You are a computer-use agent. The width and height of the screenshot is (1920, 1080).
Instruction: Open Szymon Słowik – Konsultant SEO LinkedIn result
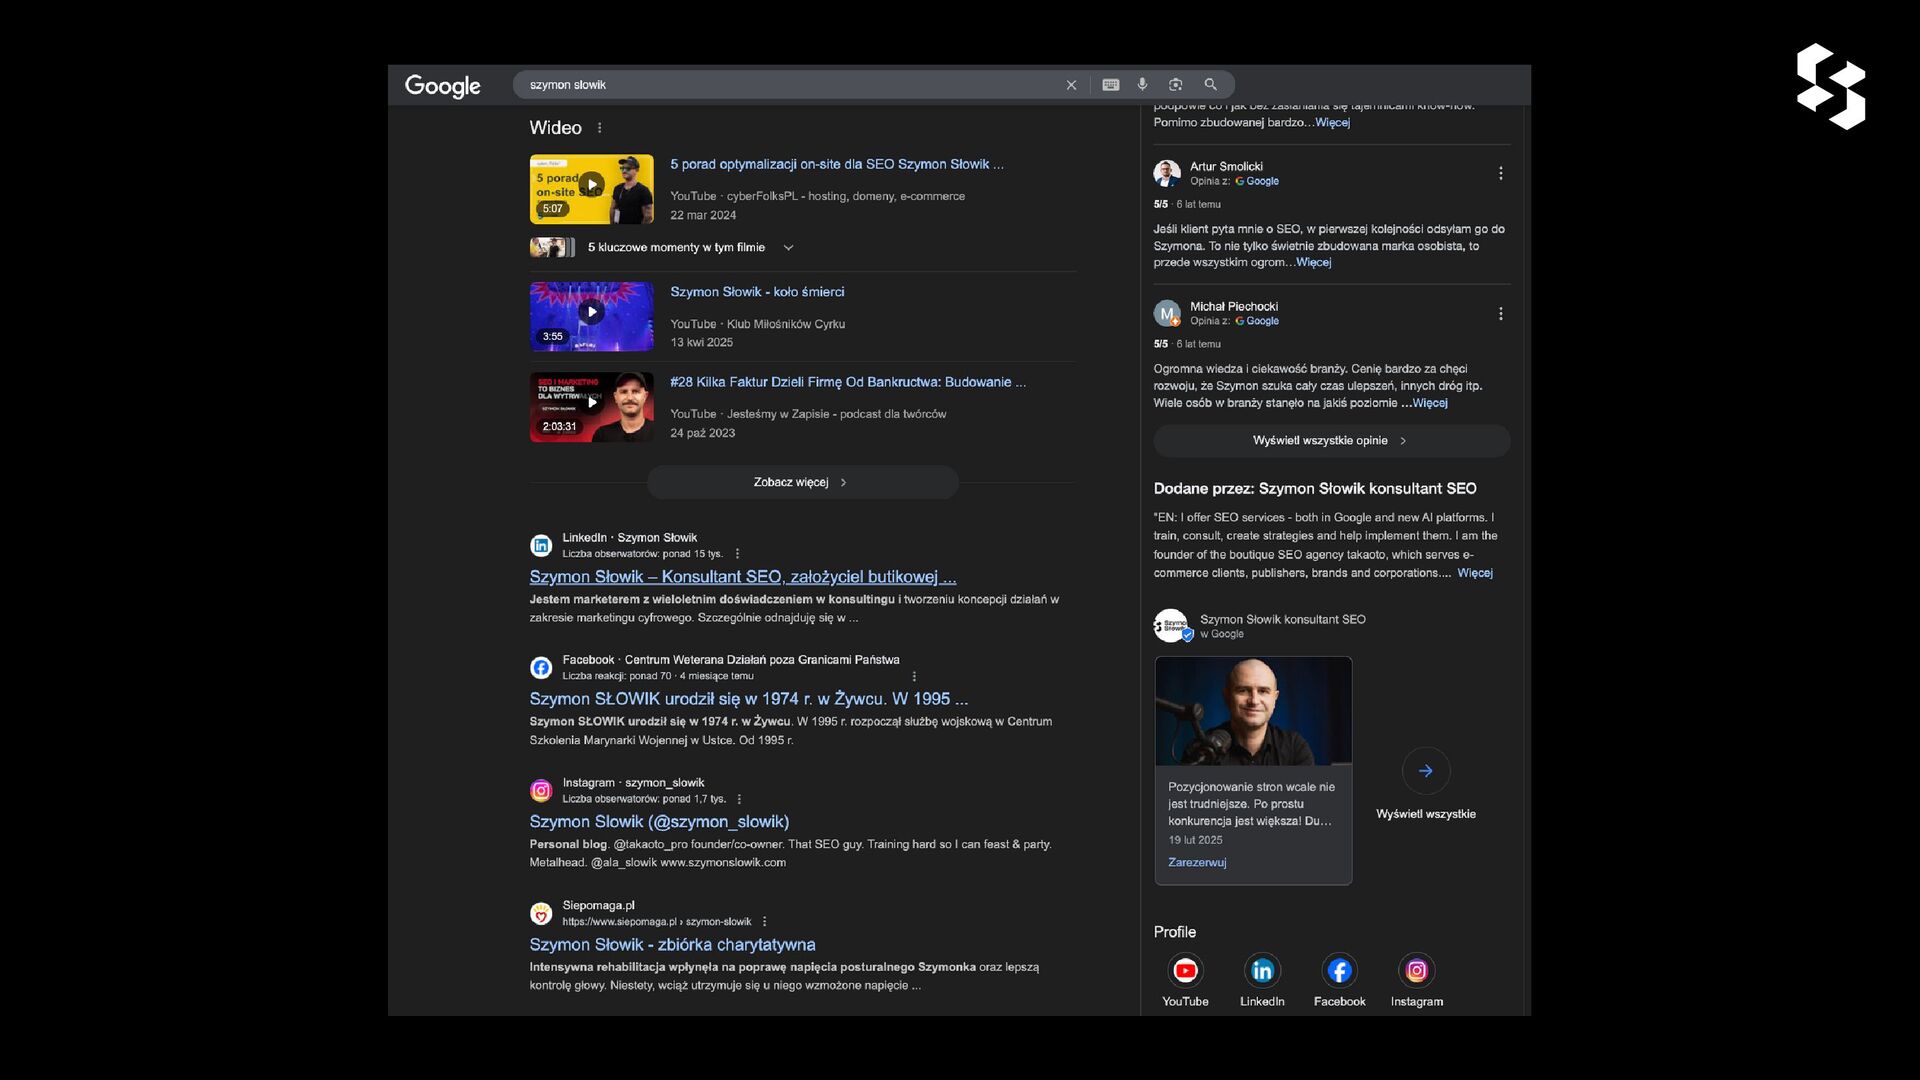(743, 577)
